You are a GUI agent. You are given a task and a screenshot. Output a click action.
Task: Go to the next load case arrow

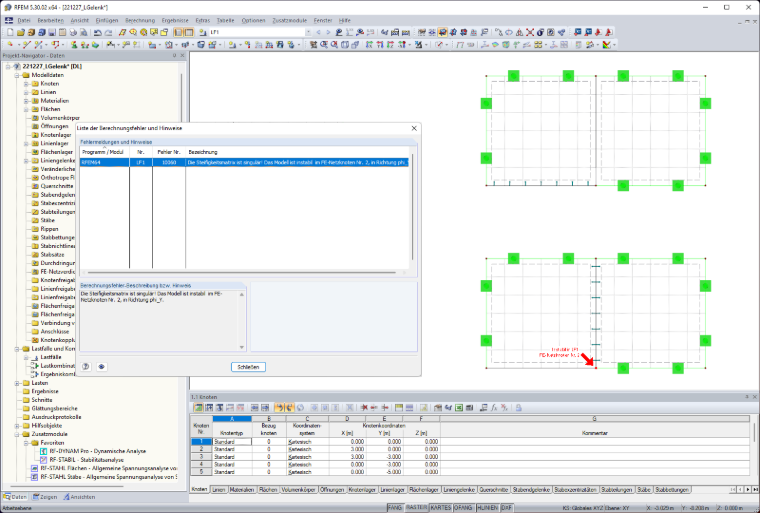tap(328, 32)
